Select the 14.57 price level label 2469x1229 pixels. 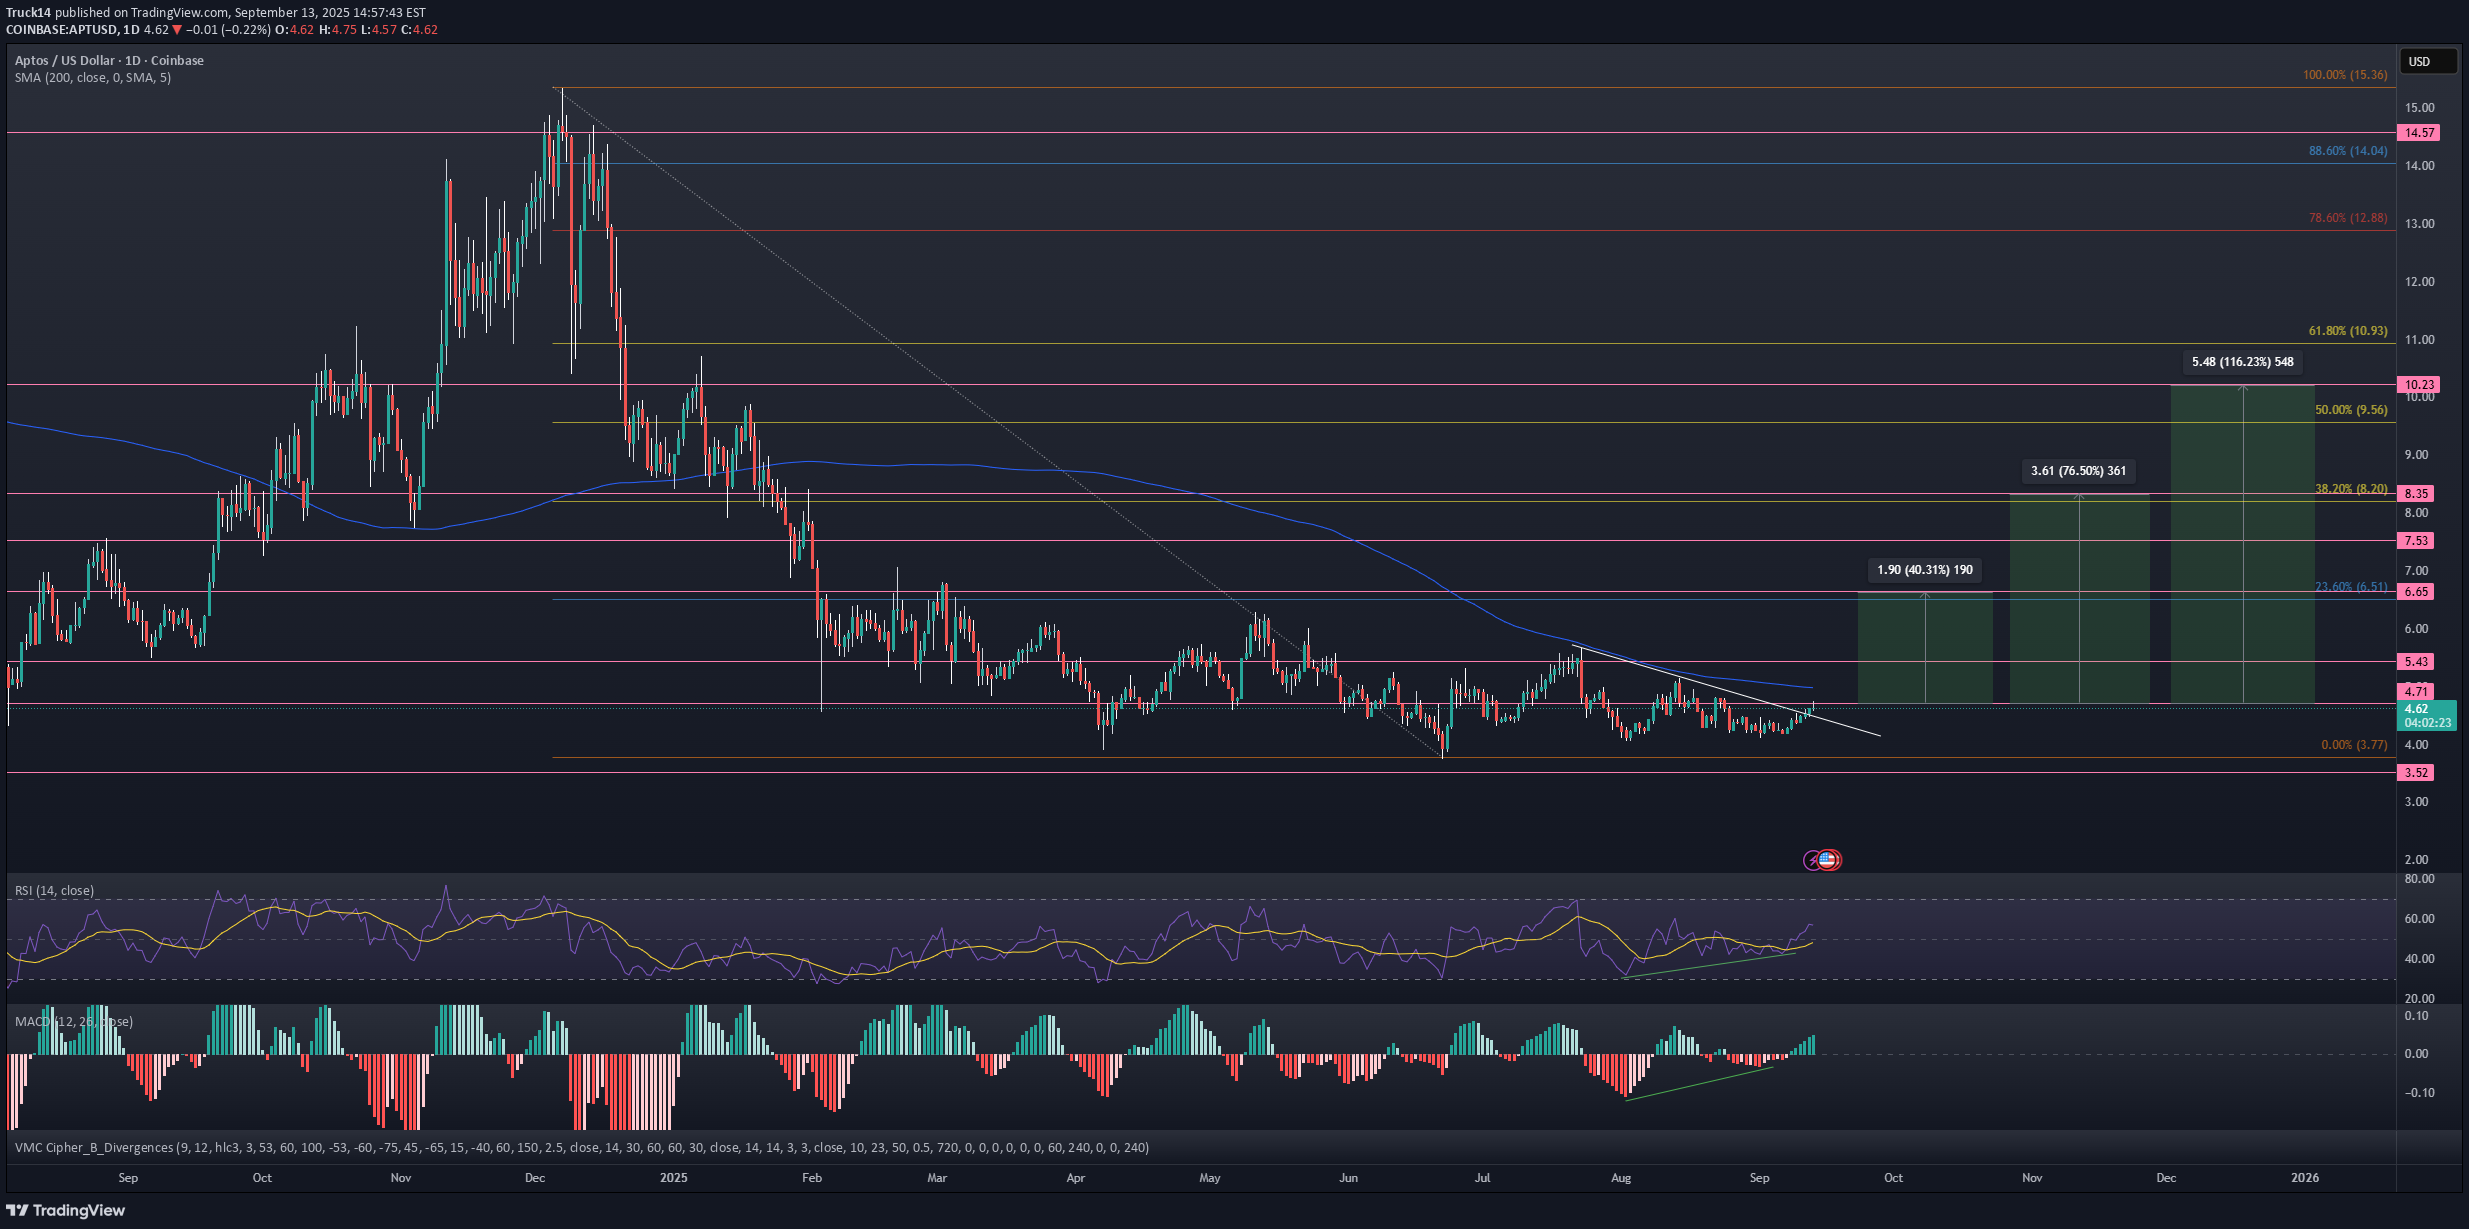[2418, 133]
